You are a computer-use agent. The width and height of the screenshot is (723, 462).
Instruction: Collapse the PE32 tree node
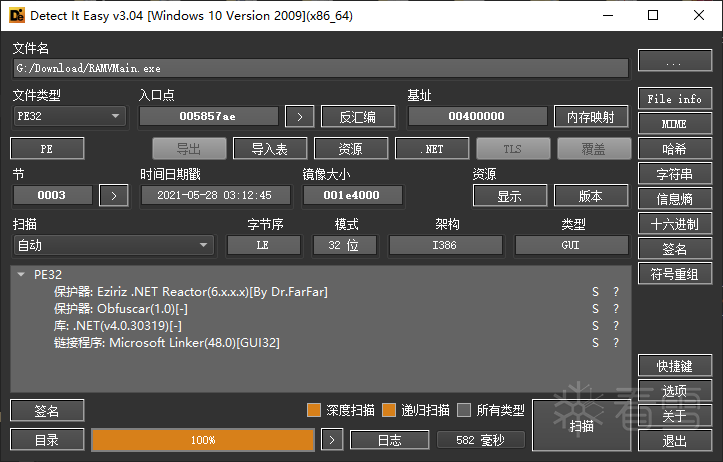[x=21, y=275]
